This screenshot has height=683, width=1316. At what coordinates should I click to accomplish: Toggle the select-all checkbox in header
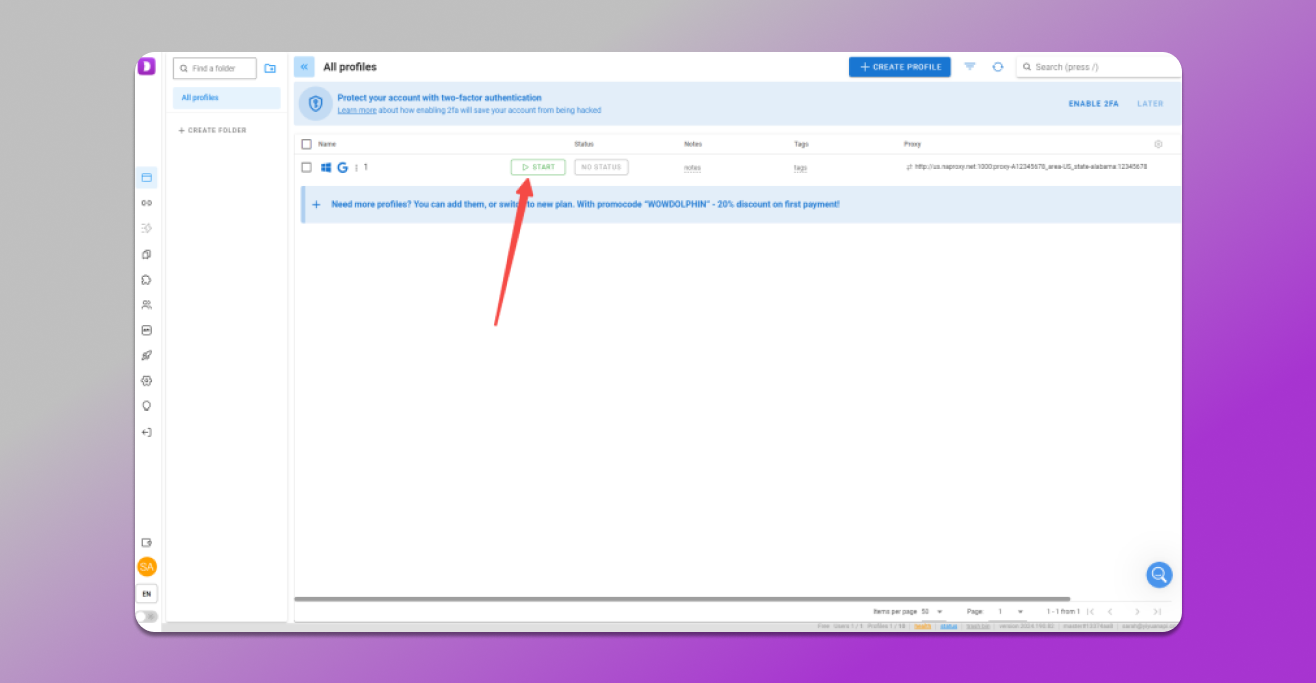tap(307, 144)
